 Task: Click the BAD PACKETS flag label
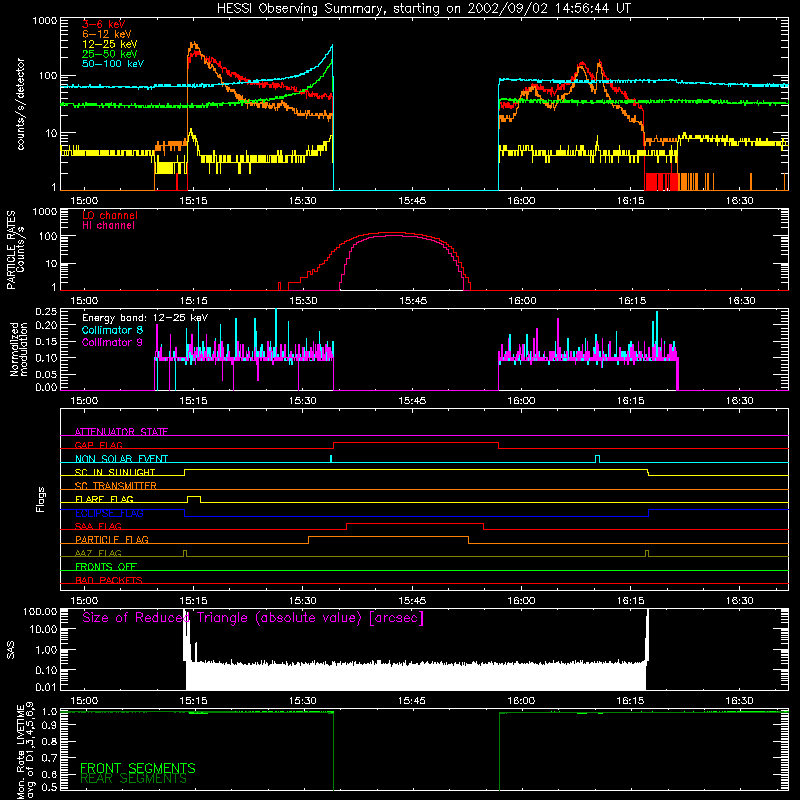109,580
